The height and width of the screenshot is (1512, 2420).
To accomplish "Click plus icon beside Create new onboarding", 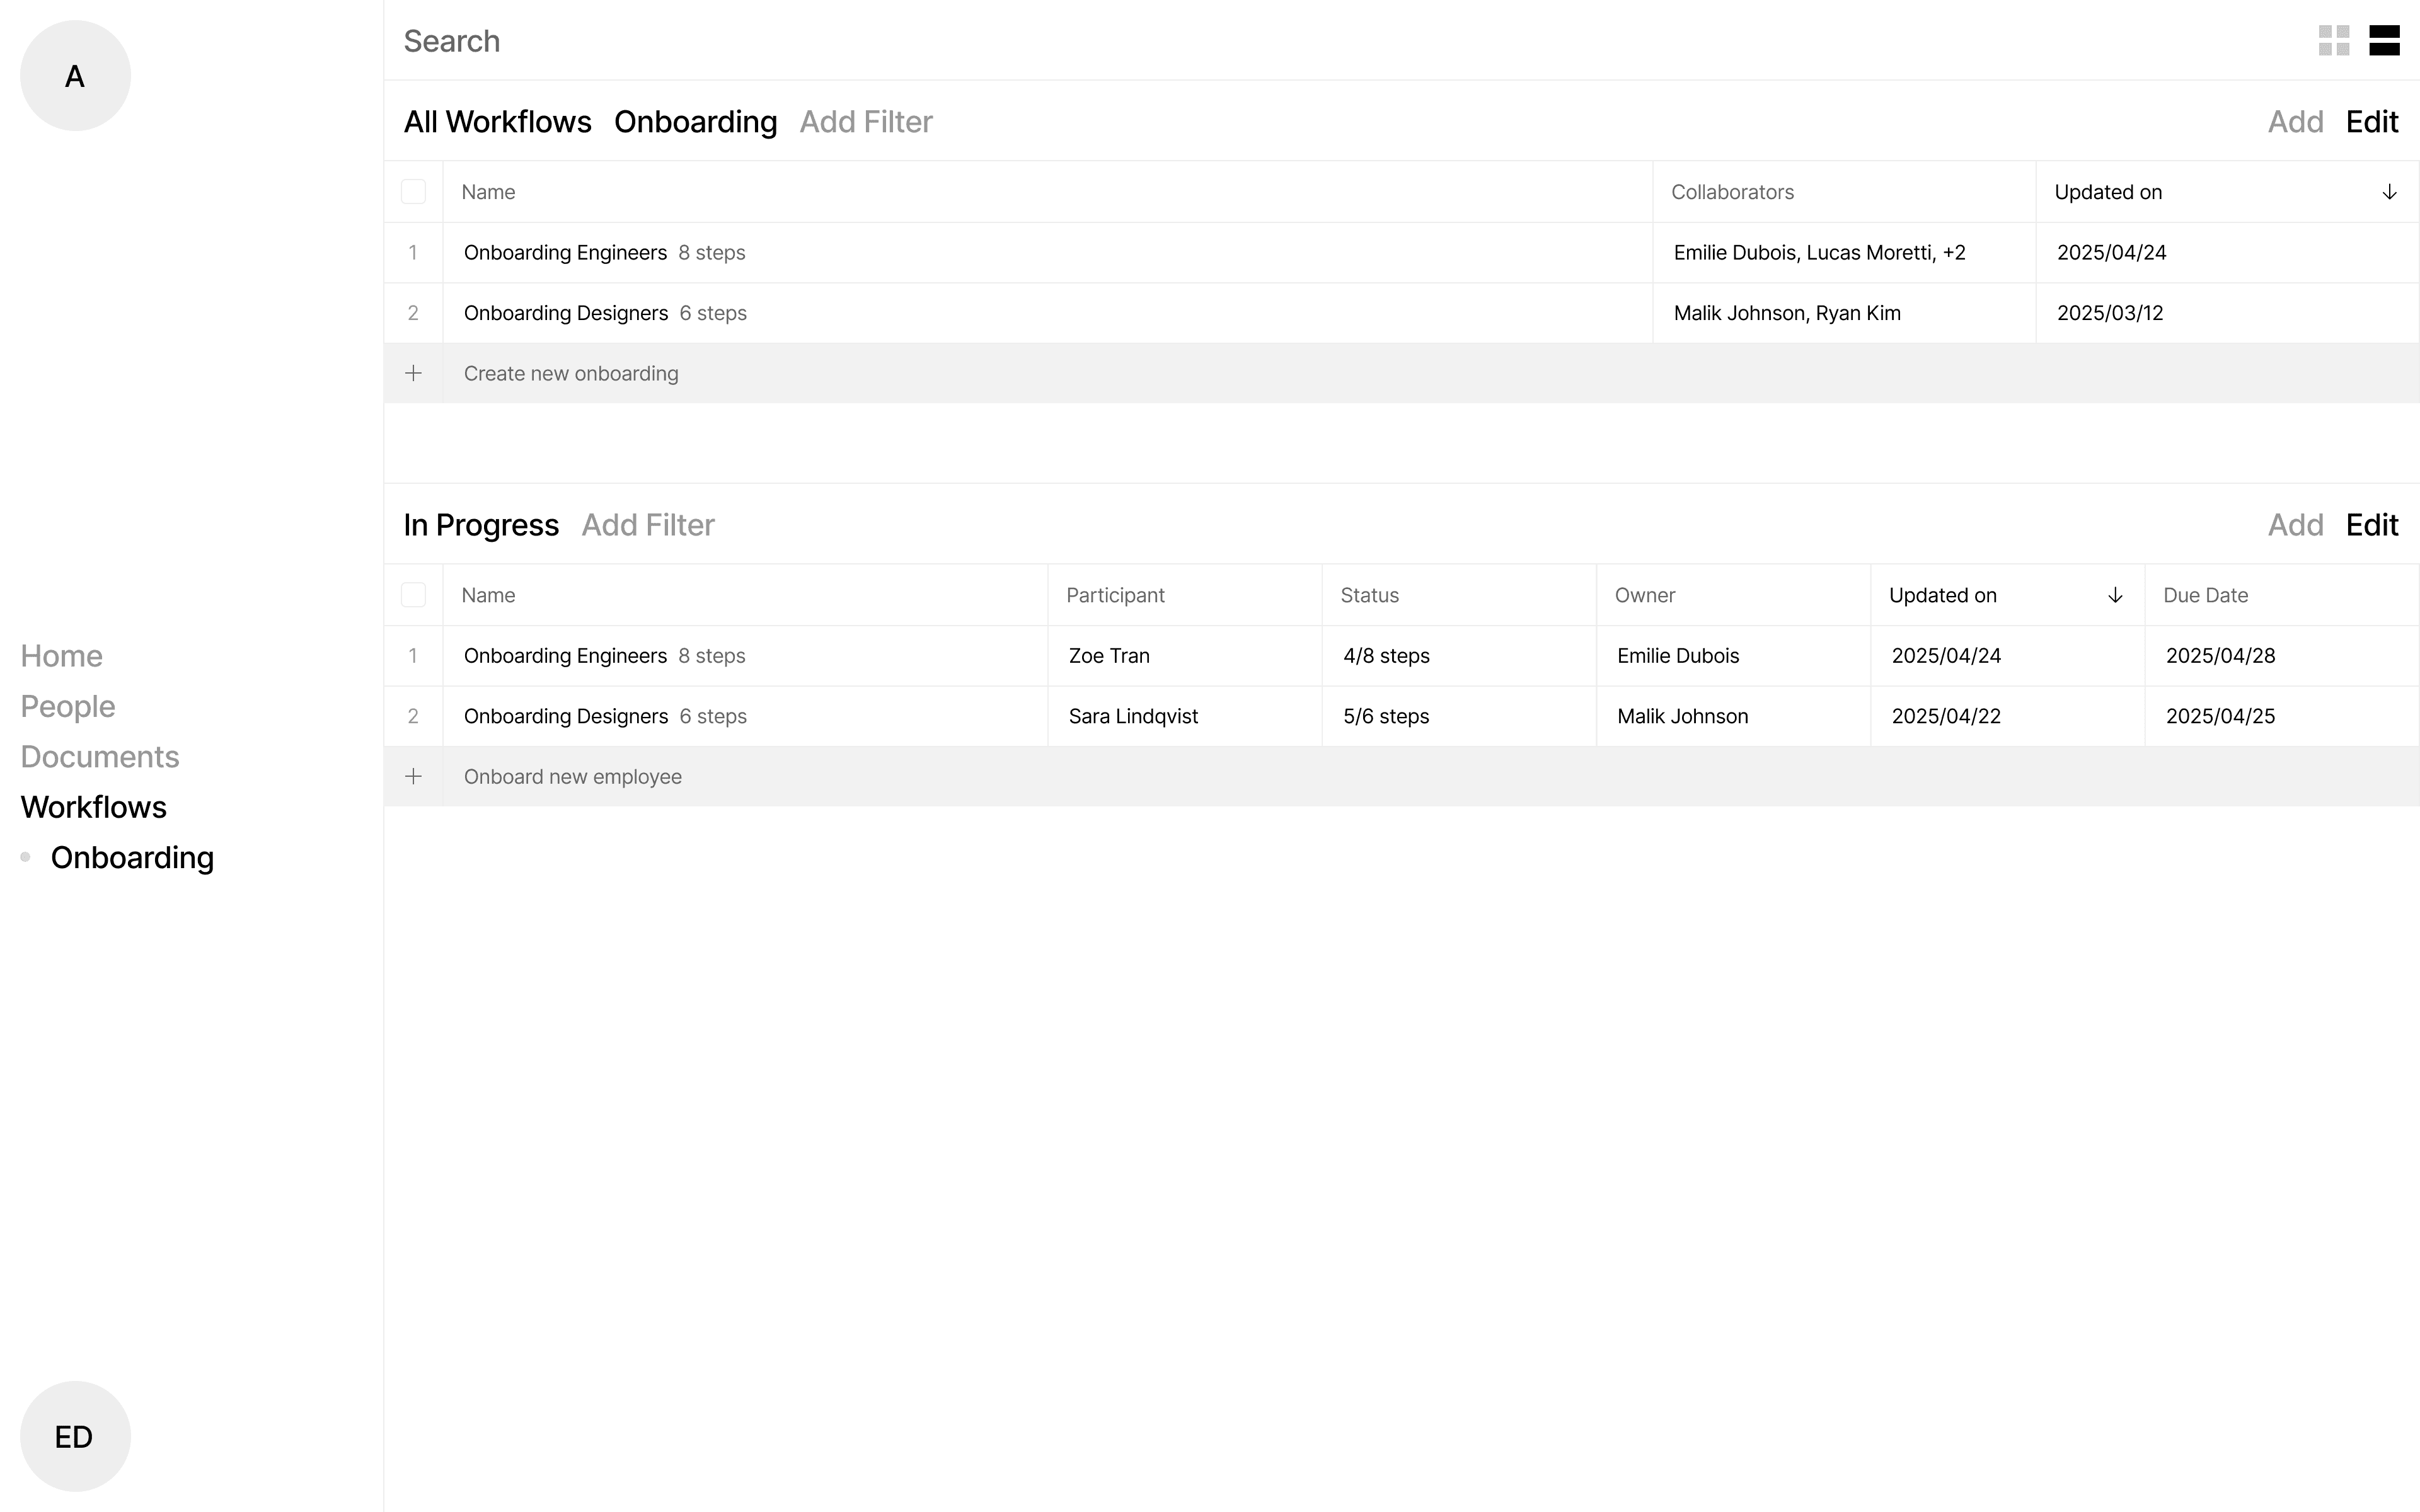I will click(x=413, y=373).
